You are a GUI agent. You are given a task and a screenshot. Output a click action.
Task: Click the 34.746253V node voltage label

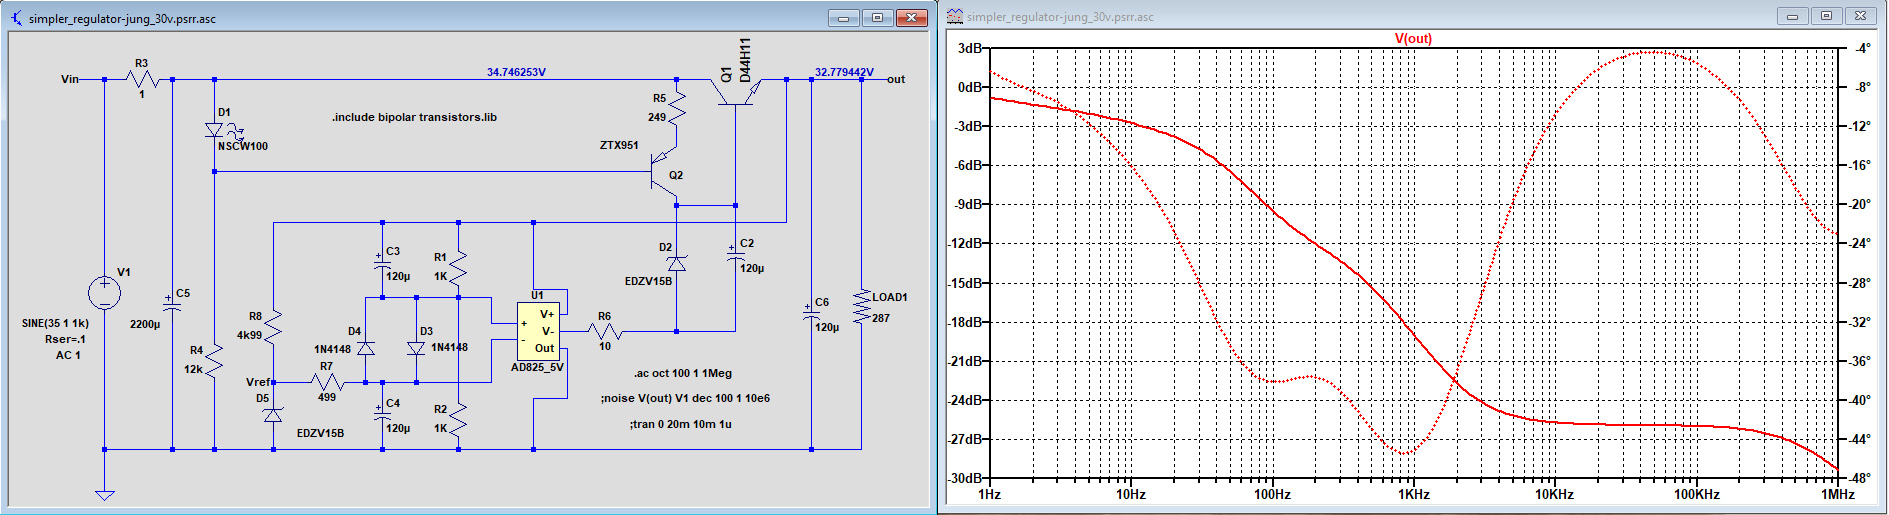(x=516, y=72)
